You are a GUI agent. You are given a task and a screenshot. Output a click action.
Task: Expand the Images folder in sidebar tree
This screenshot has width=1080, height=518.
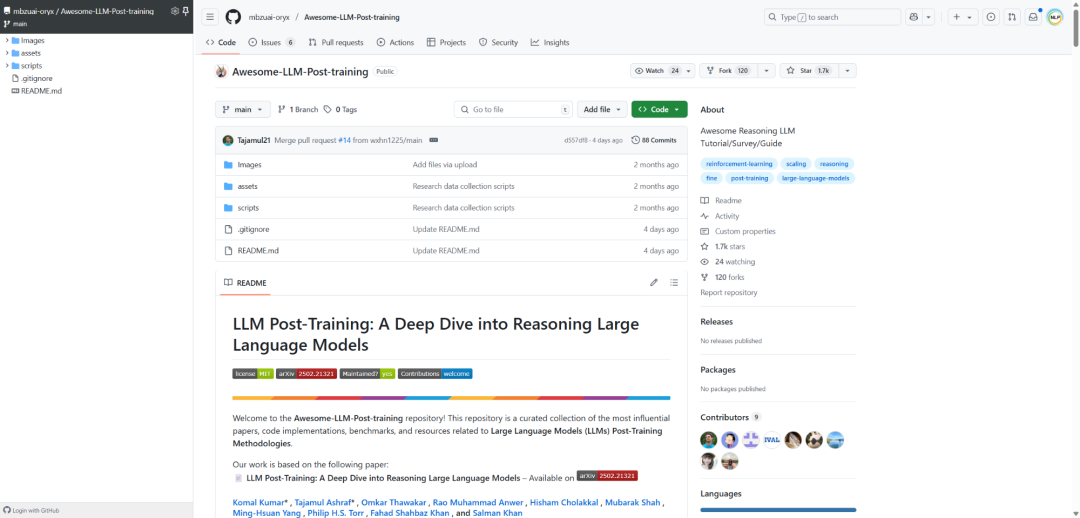click(x=7, y=41)
